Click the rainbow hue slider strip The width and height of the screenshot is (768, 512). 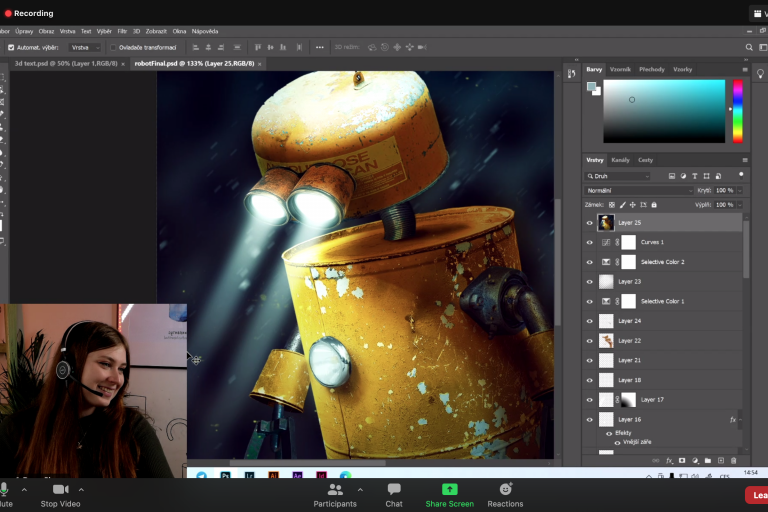pyautogui.click(x=738, y=110)
